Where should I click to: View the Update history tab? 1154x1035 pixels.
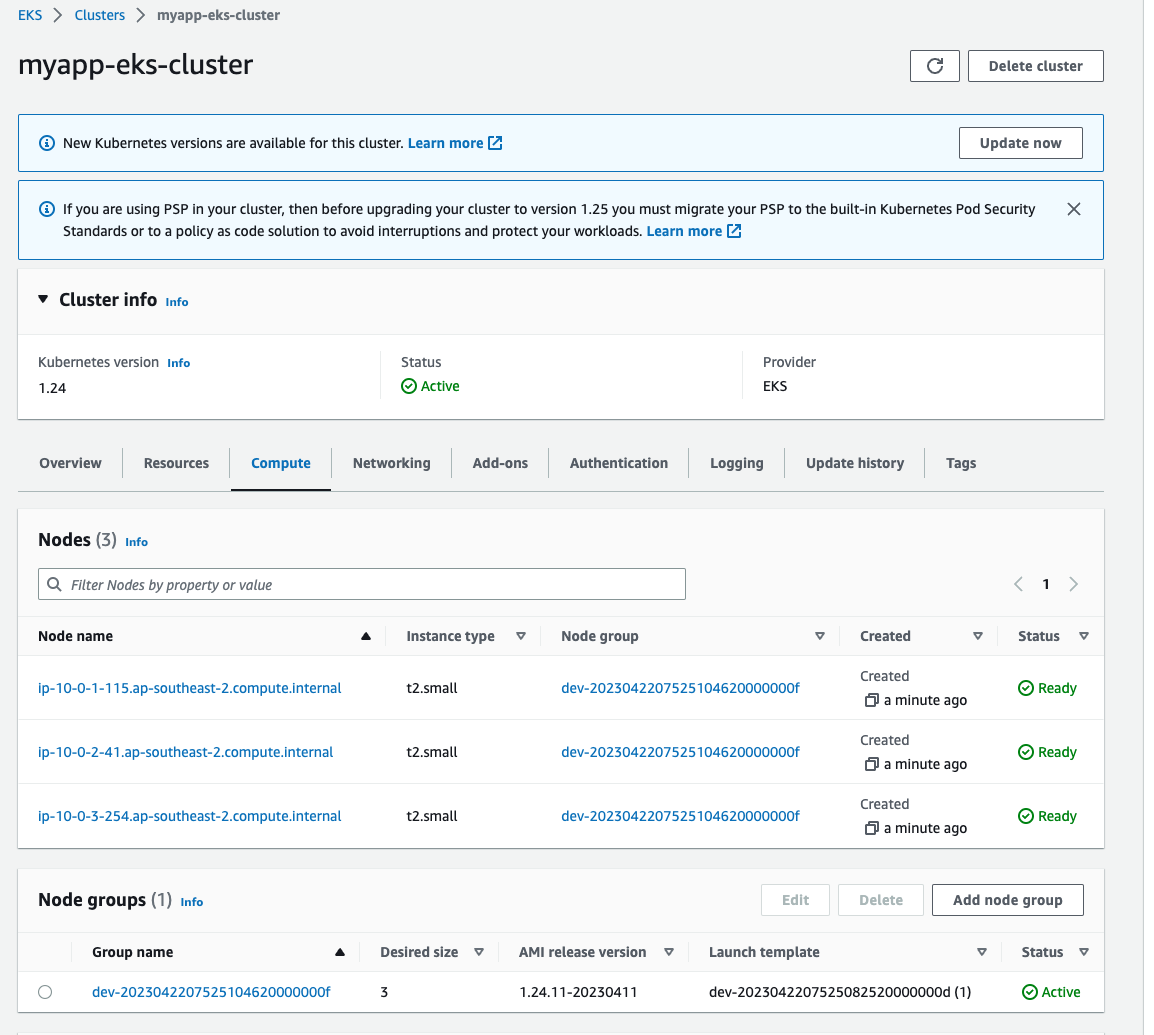pyautogui.click(x=855, y=463)
